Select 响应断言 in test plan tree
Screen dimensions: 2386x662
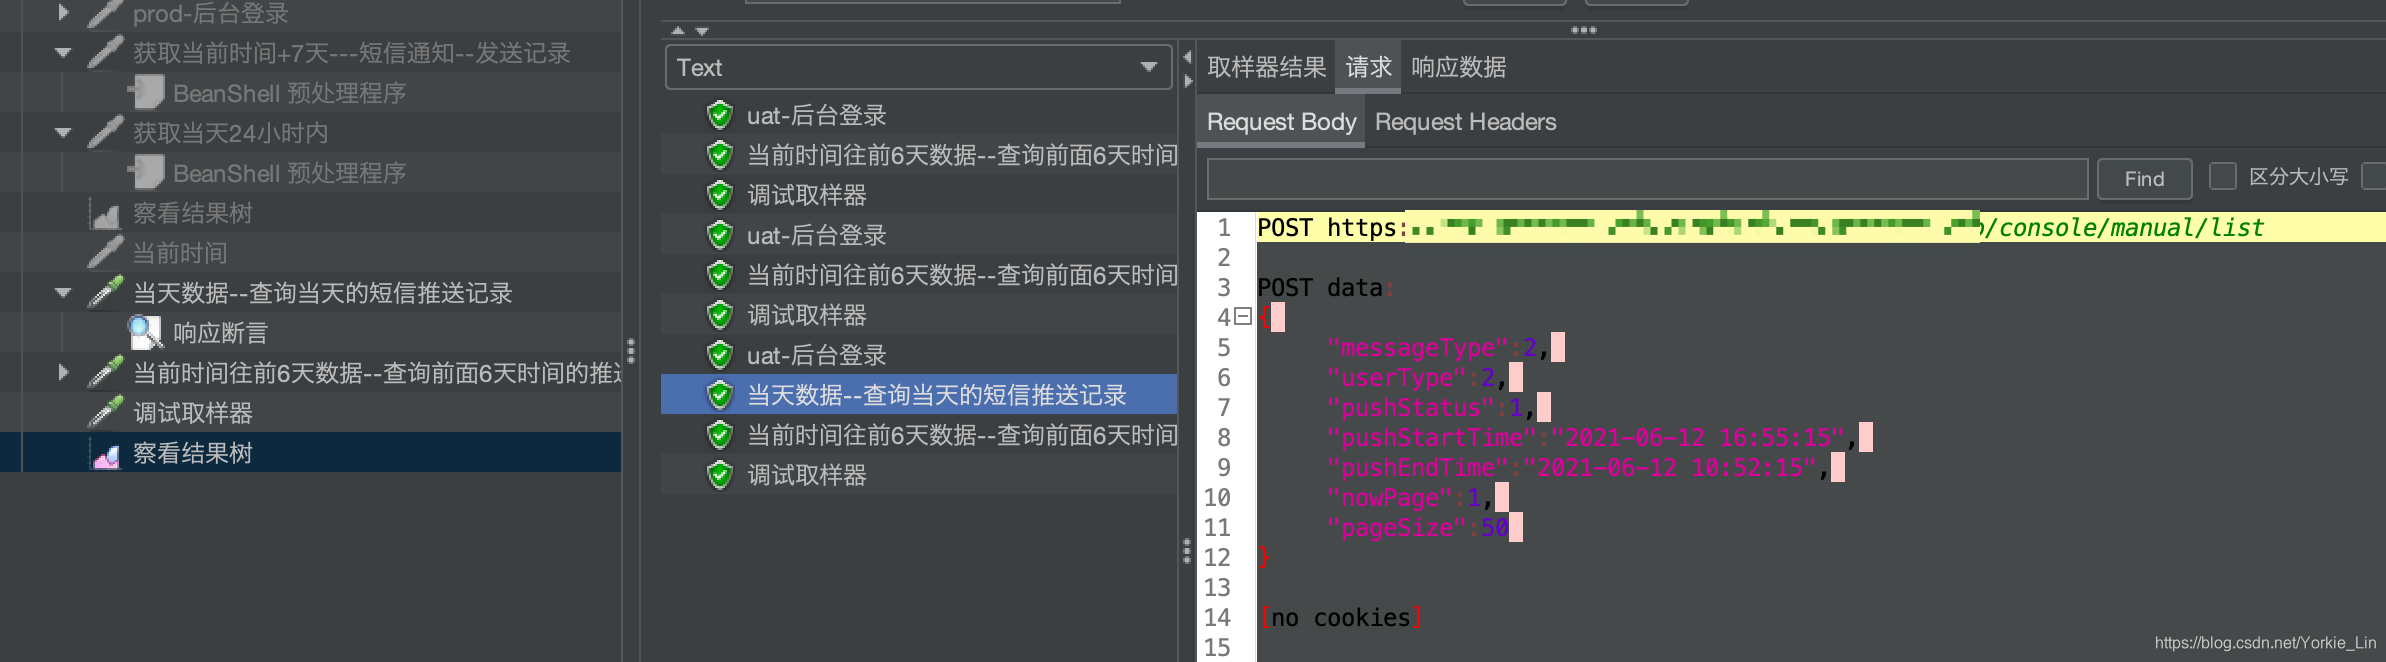pyautogui.click(x=220, y=333)
